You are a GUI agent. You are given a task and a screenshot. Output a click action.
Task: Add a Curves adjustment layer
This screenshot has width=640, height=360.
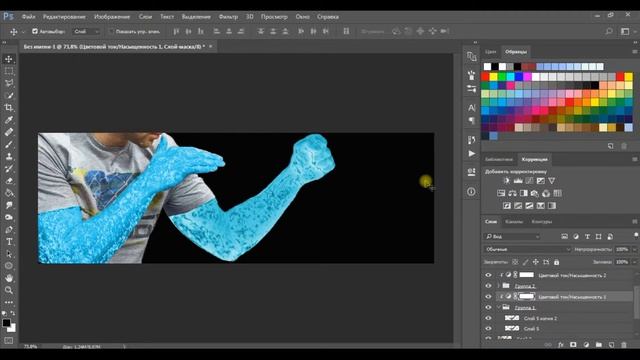point(529,181)
